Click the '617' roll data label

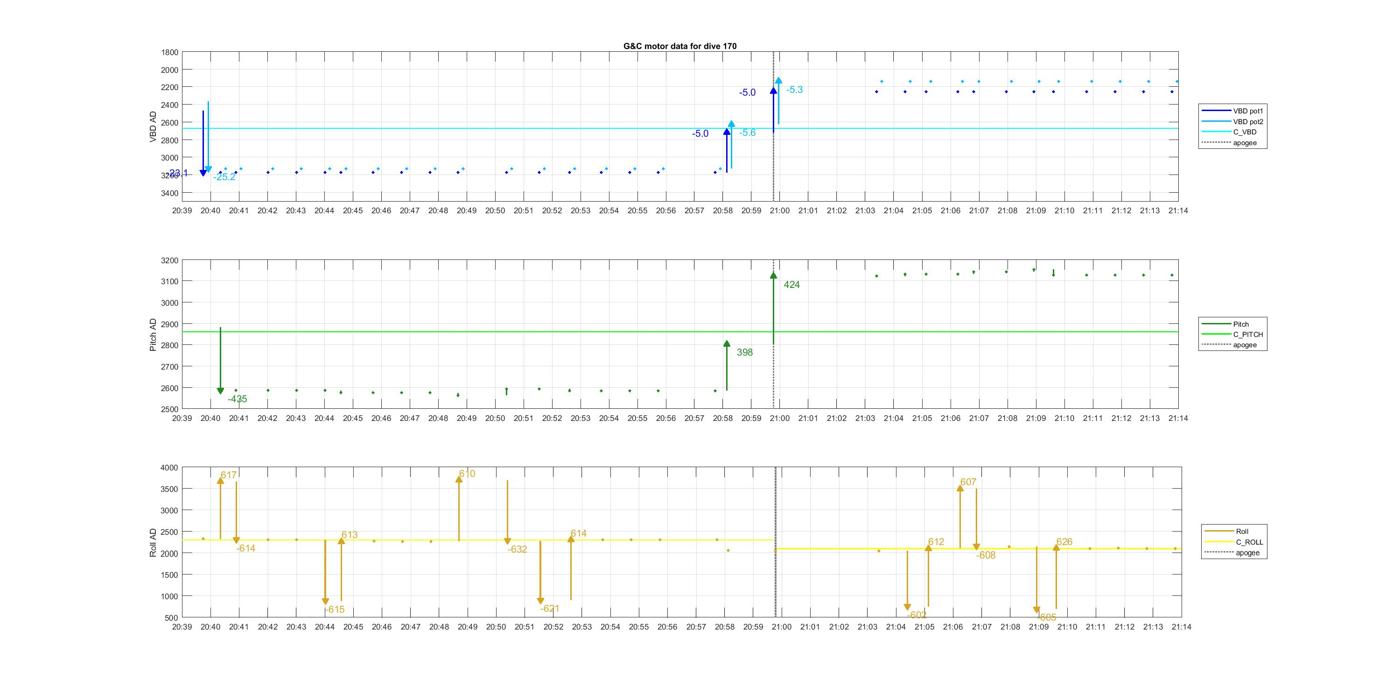tap(229, 475)
